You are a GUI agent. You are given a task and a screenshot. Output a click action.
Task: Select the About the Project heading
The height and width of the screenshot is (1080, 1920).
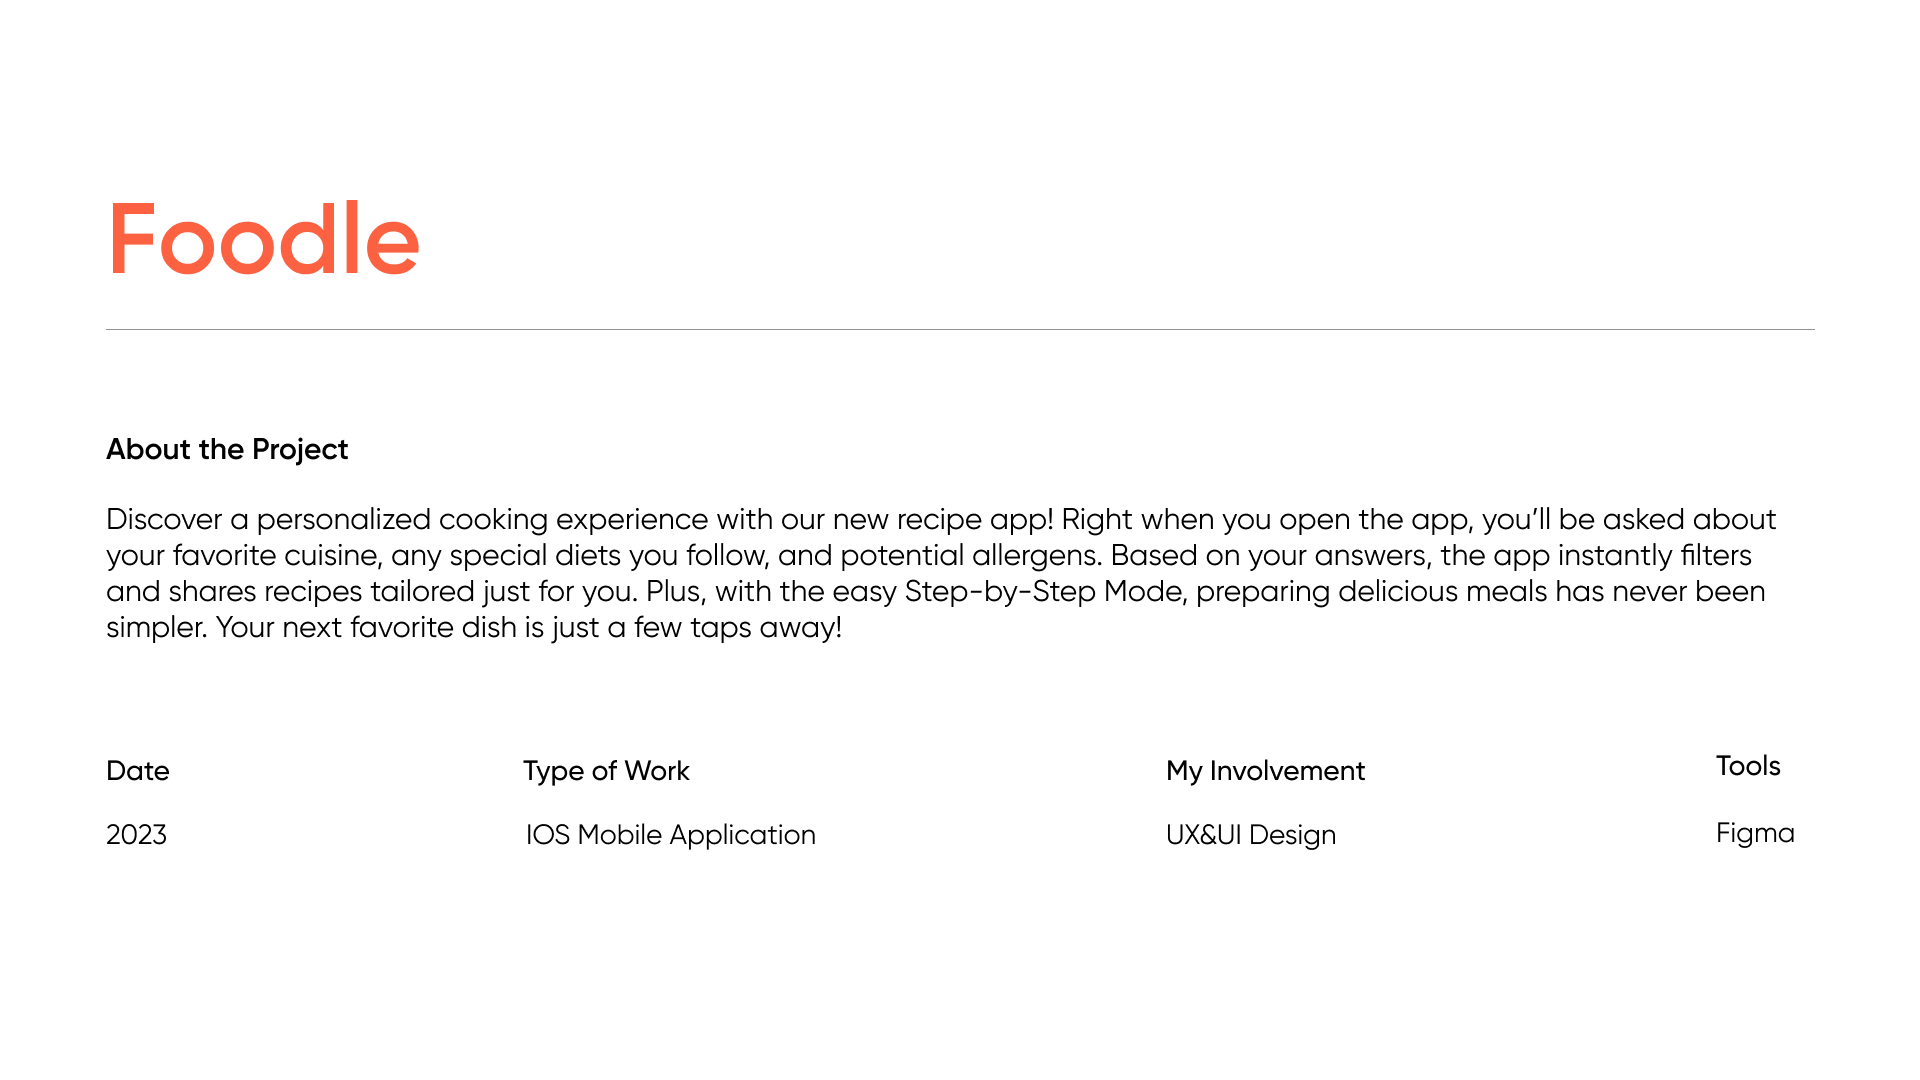[227, 449]
